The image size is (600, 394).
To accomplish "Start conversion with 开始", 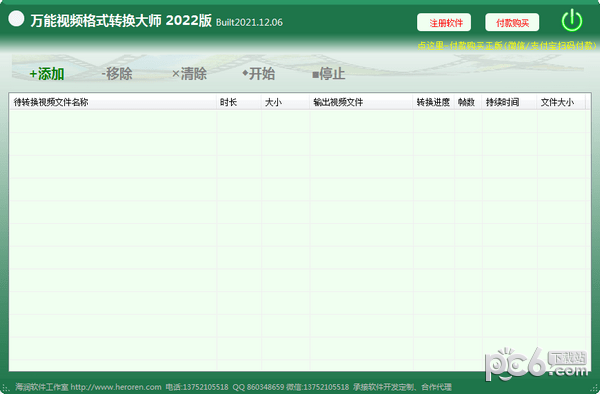I will click(258, 73).
